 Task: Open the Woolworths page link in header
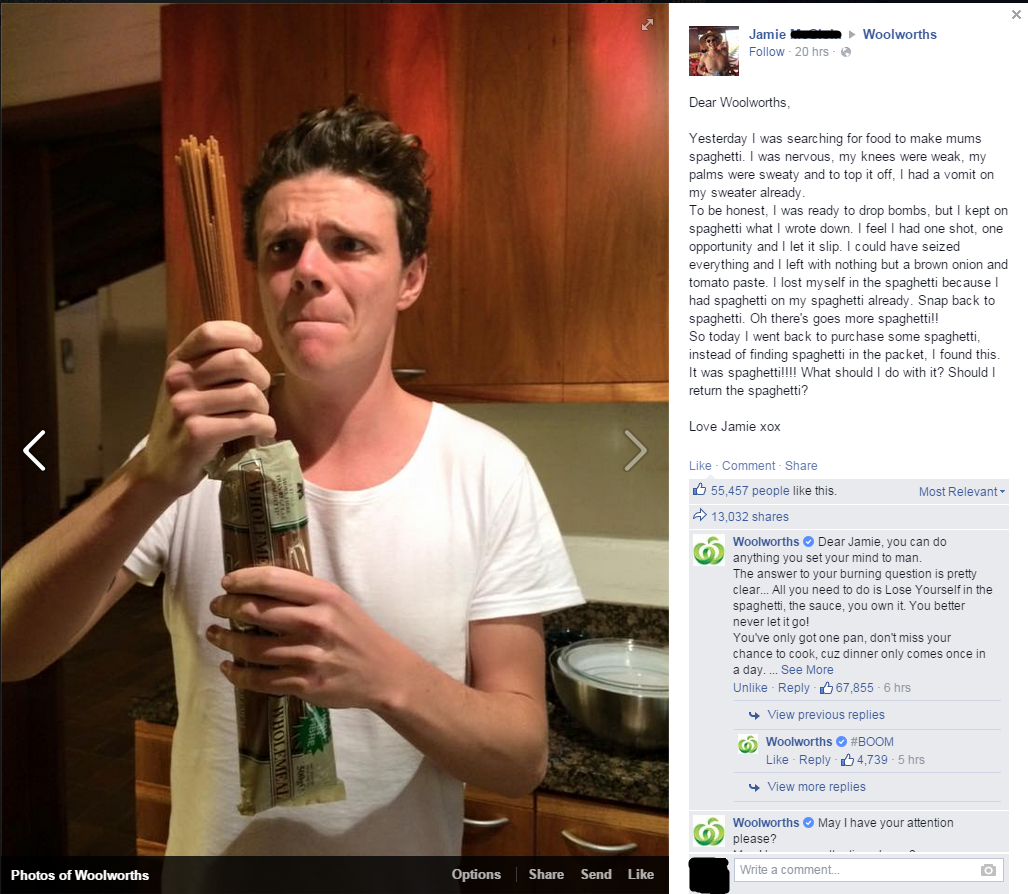[x=900, y=34]
